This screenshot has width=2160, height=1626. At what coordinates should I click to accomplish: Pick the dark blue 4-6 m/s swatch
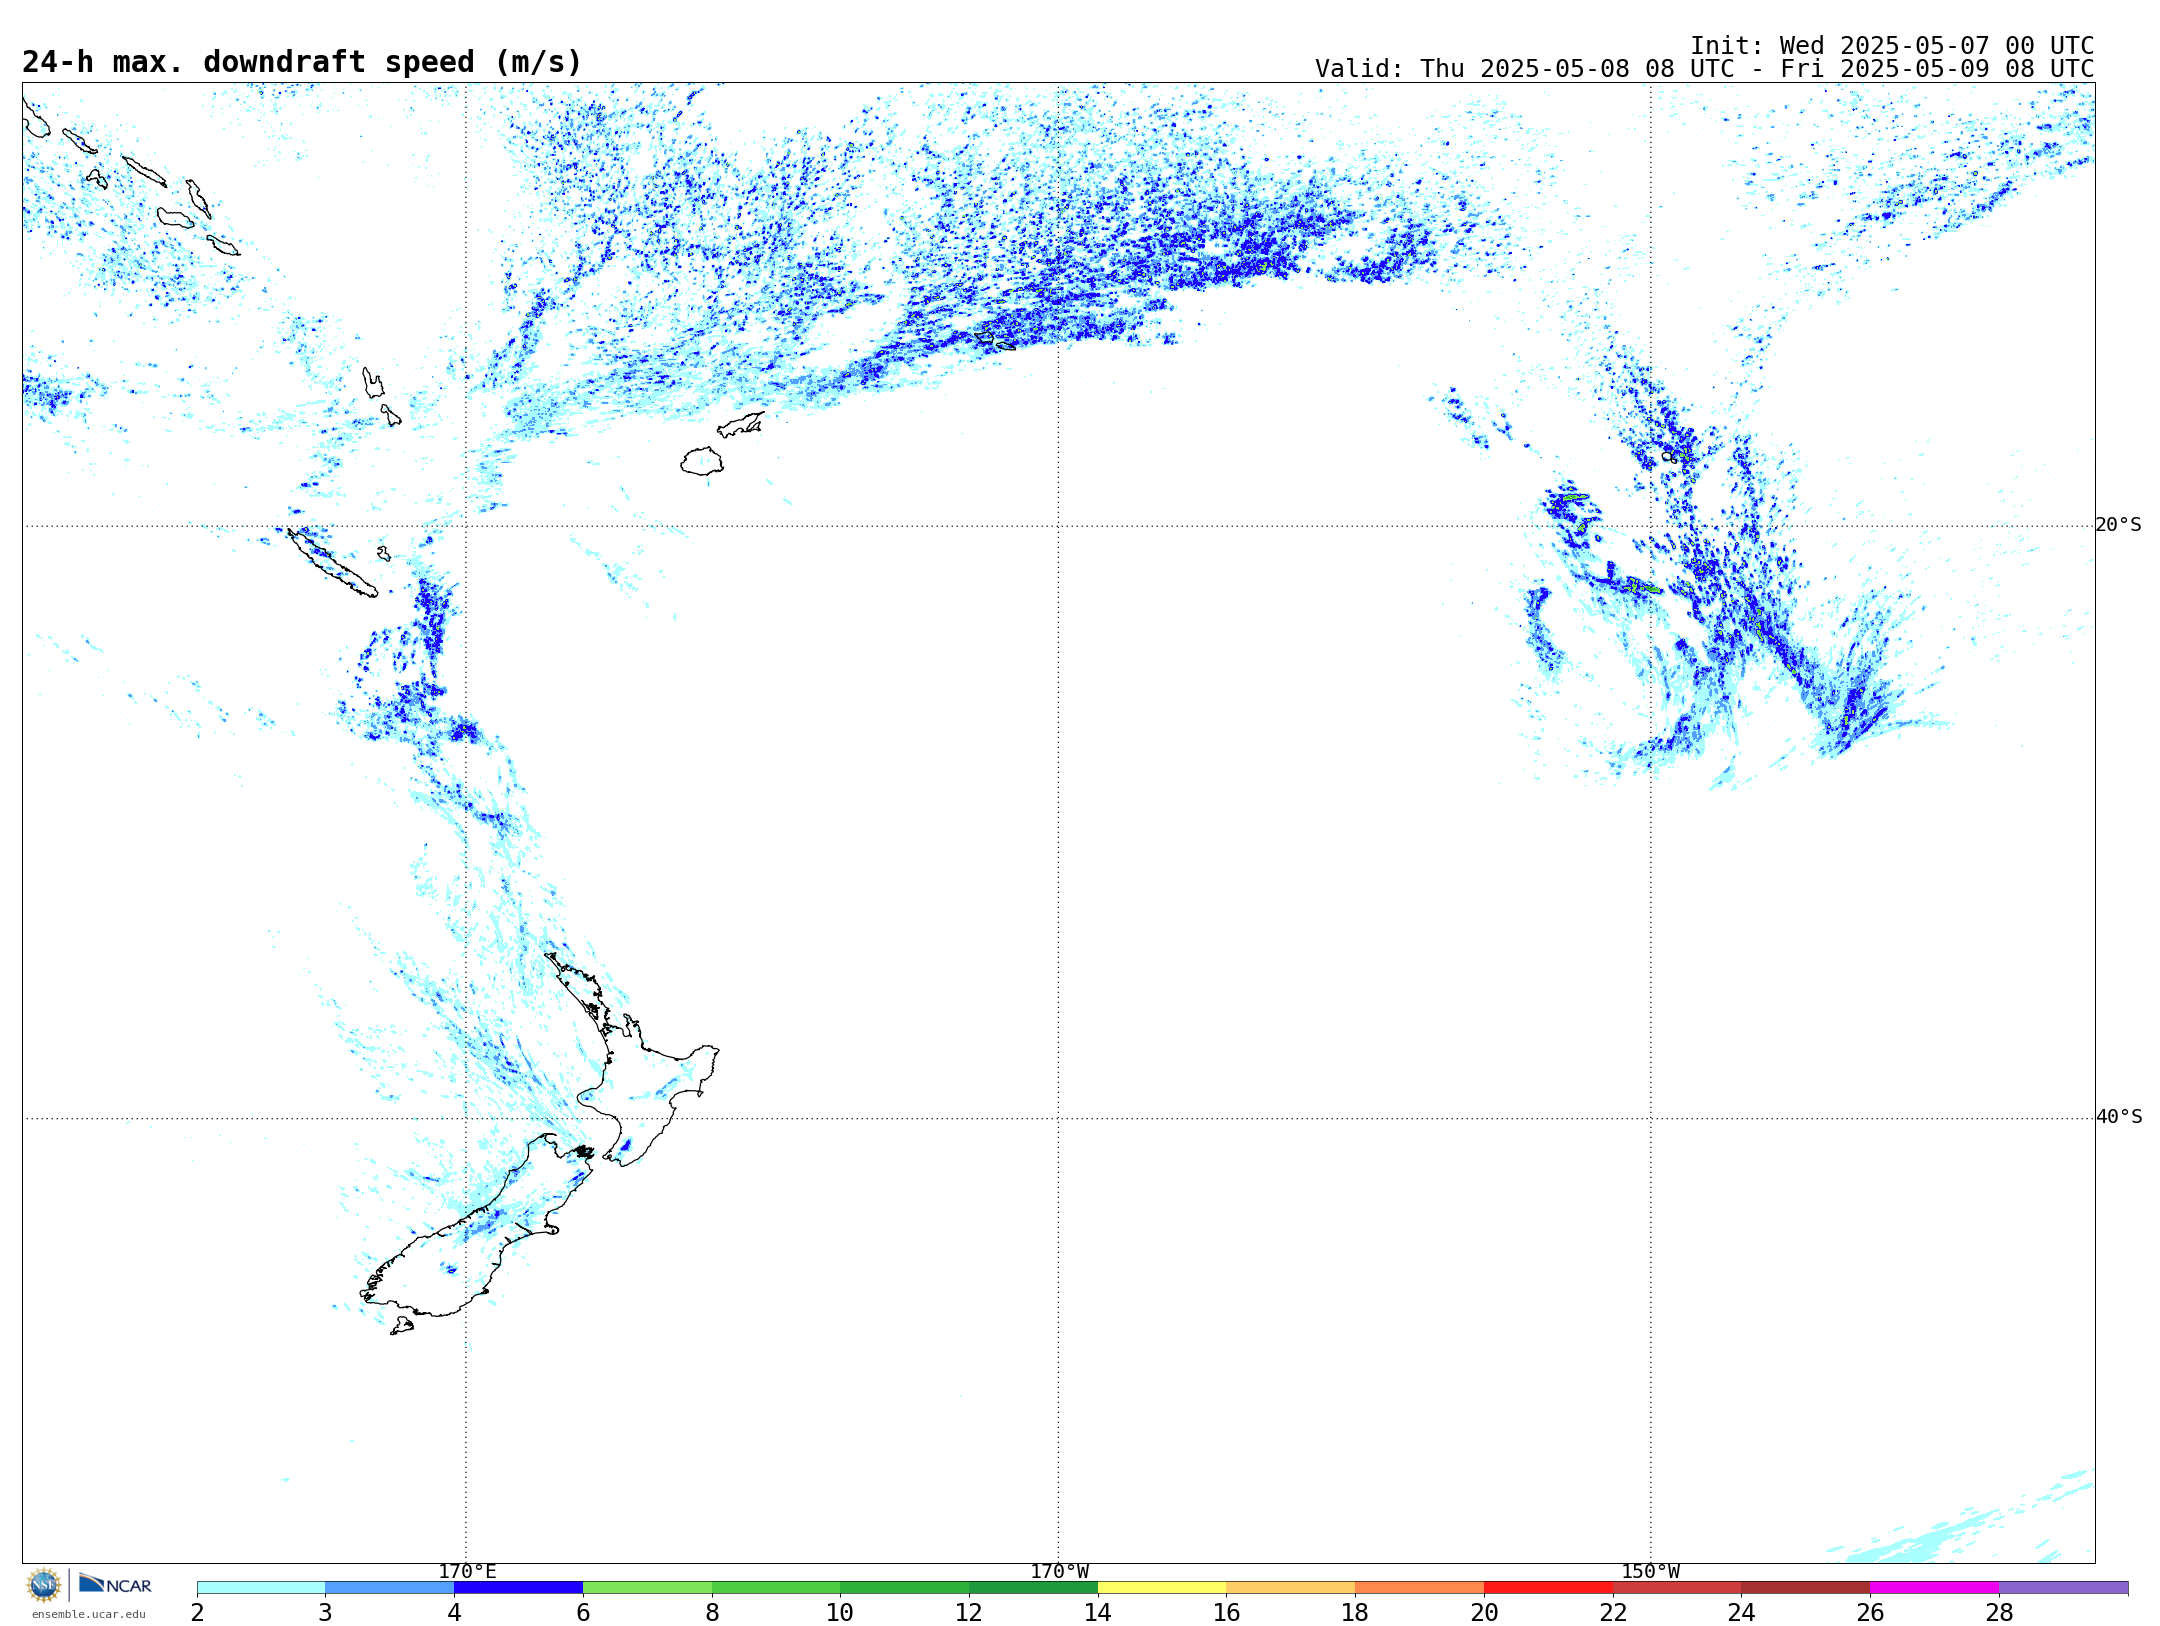click(518, 1588)
